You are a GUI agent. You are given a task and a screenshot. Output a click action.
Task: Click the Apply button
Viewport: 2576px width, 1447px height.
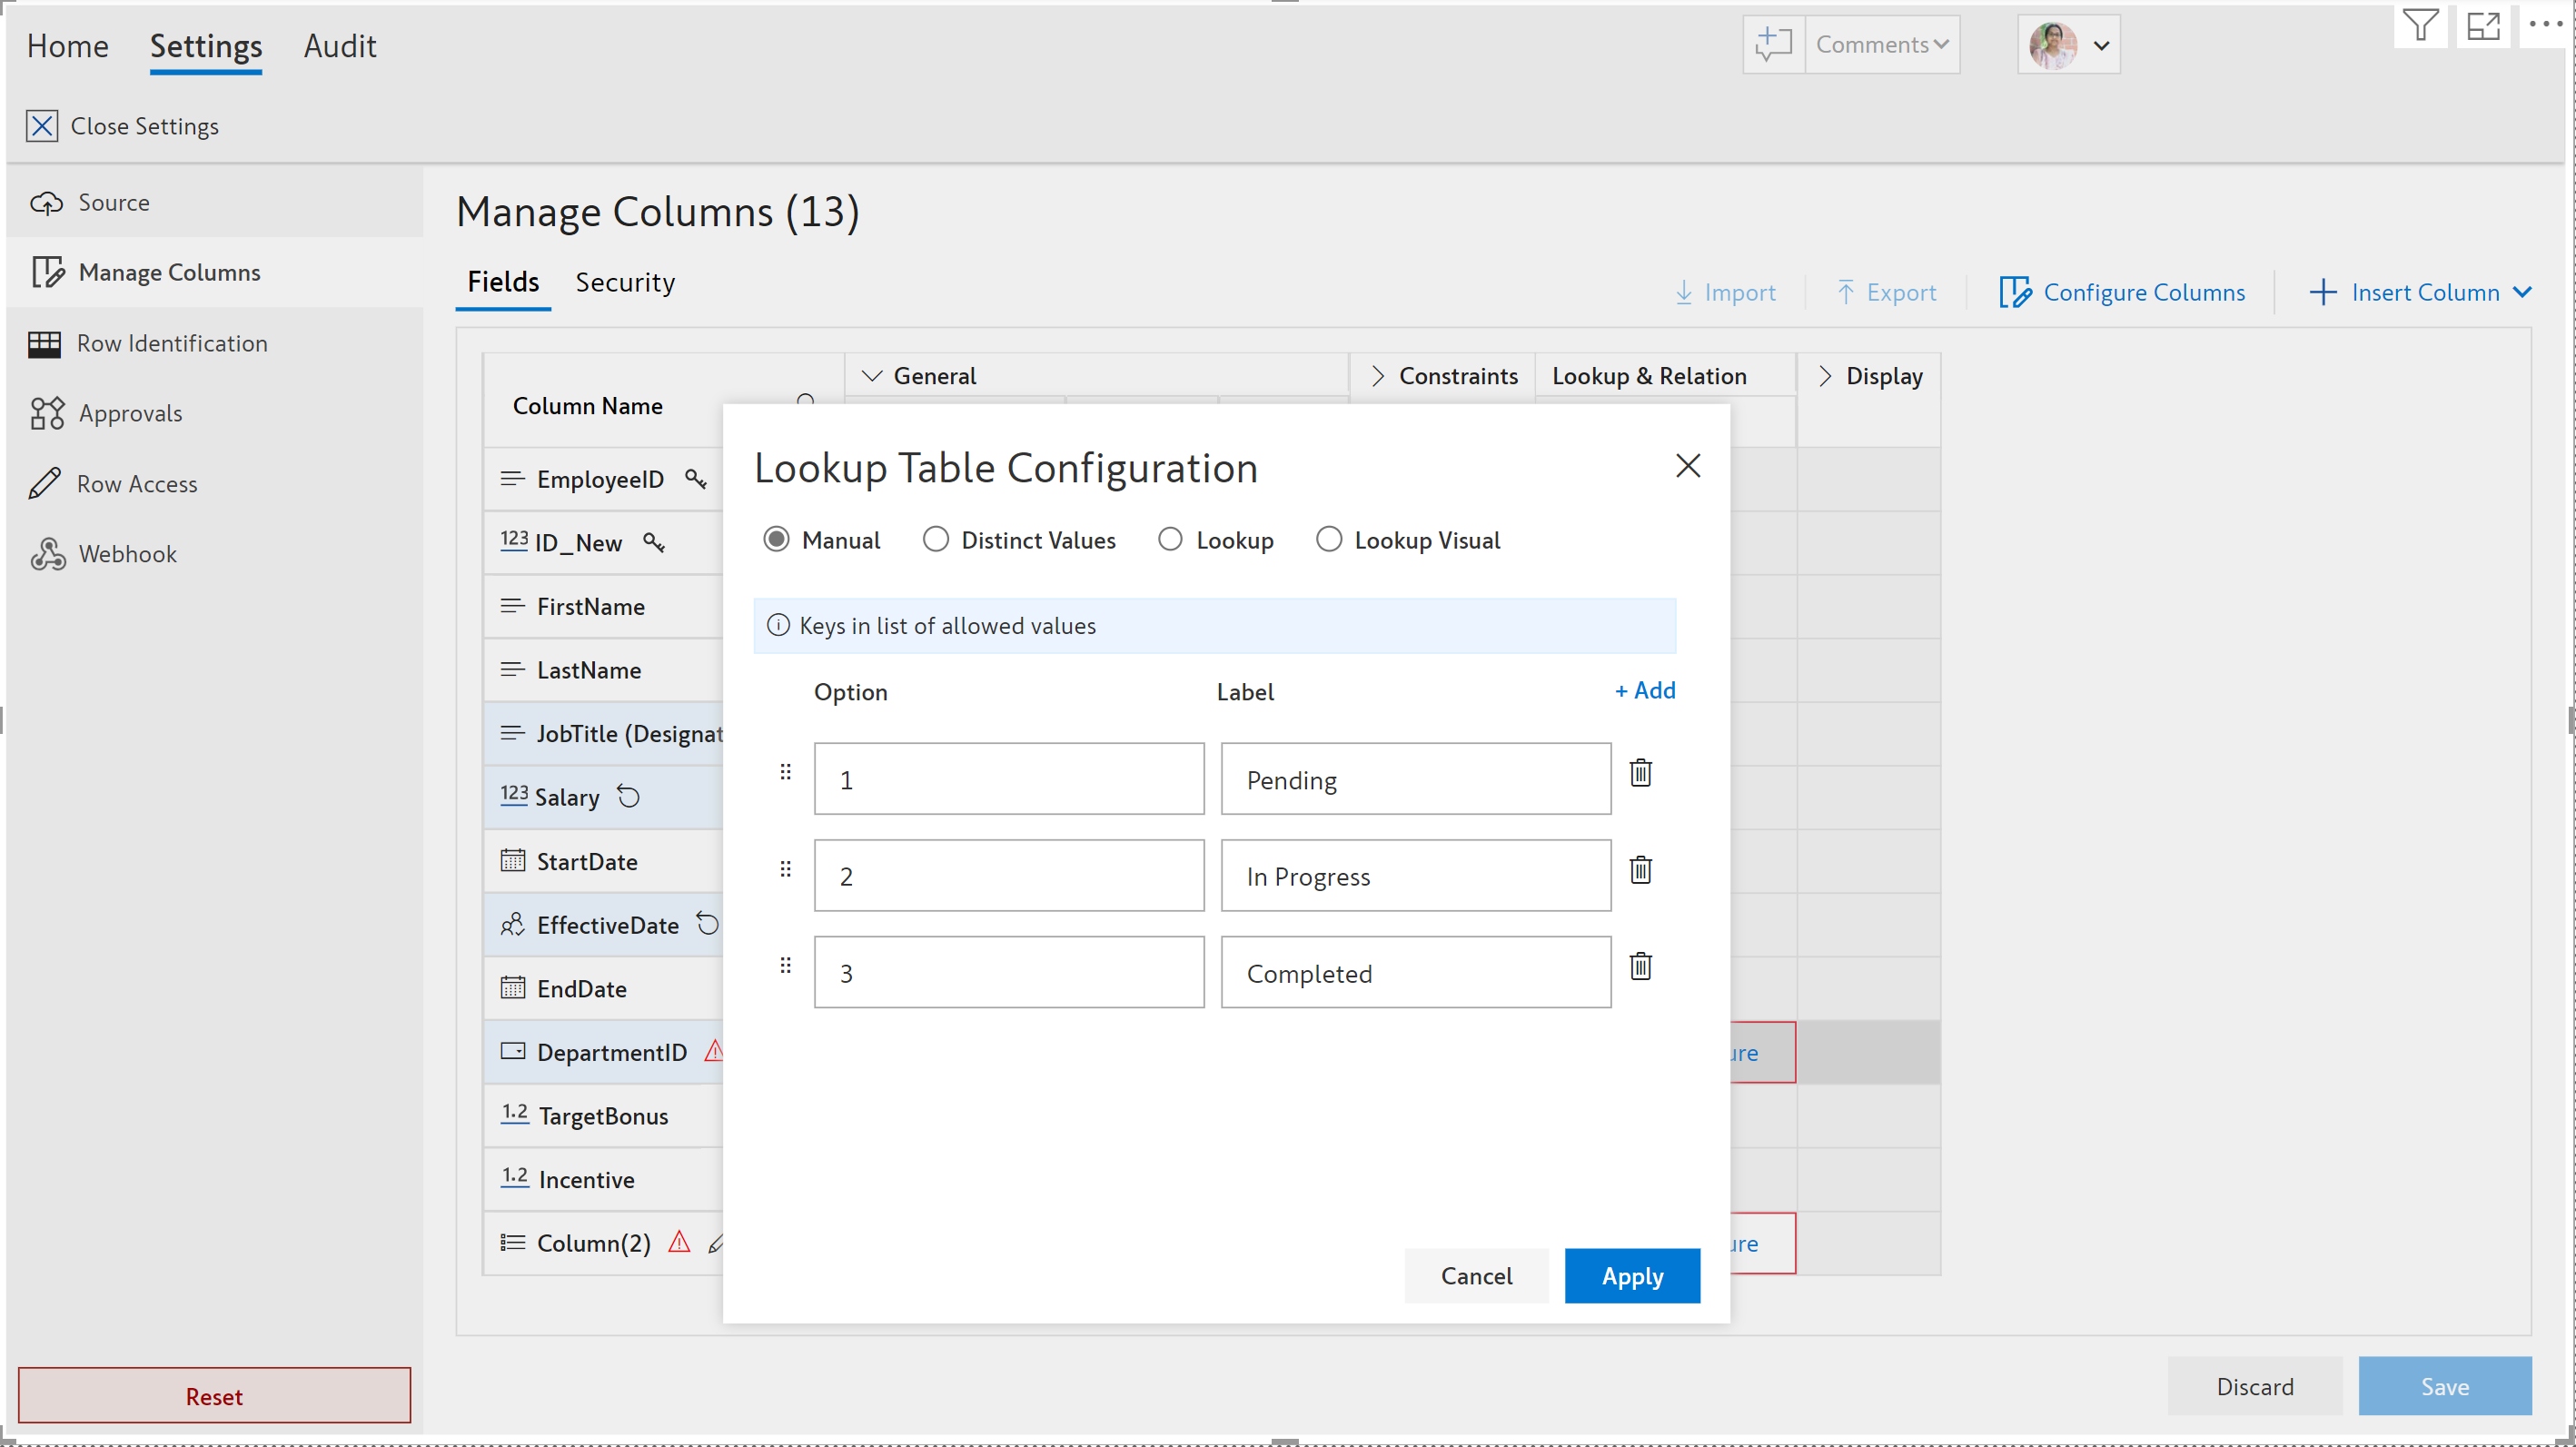[x=1631, y=1275]
